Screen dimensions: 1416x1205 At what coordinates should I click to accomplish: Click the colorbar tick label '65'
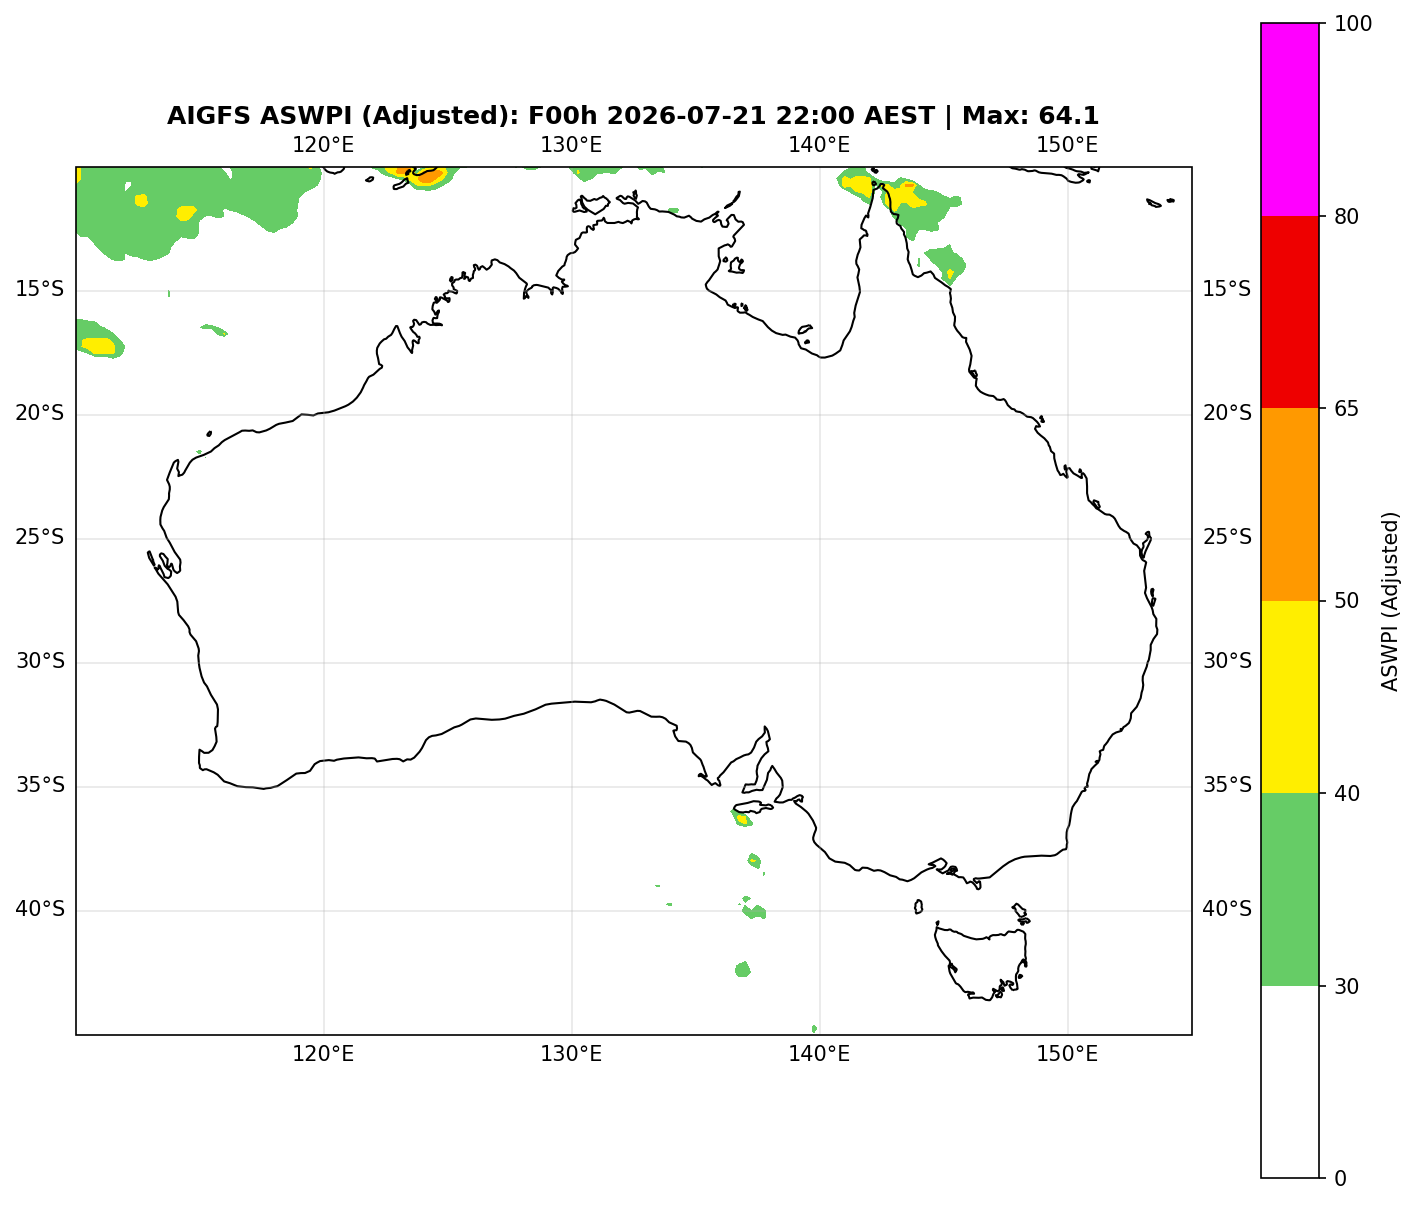(1346, 409)
